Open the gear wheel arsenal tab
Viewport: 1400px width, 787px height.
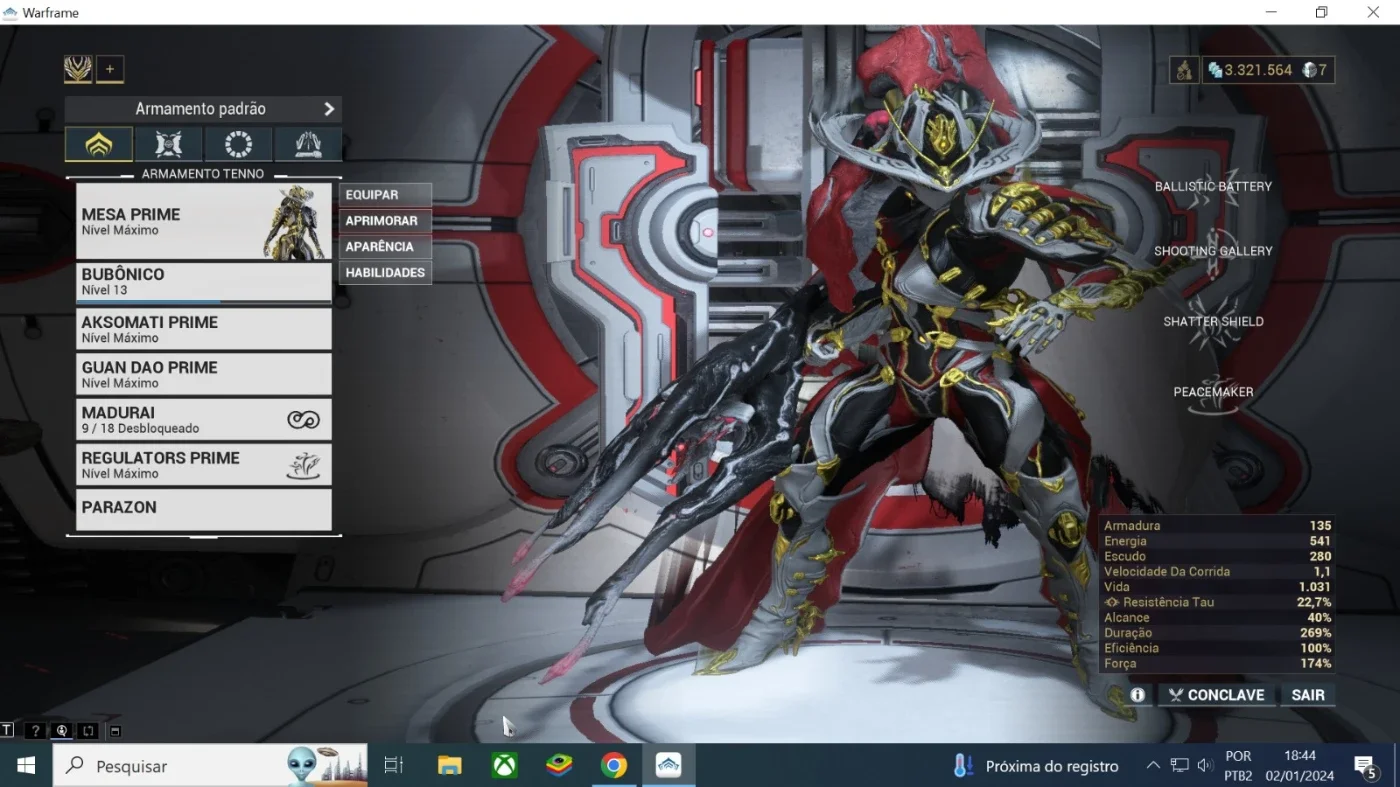pyautogui.click(x=238, y=144)
